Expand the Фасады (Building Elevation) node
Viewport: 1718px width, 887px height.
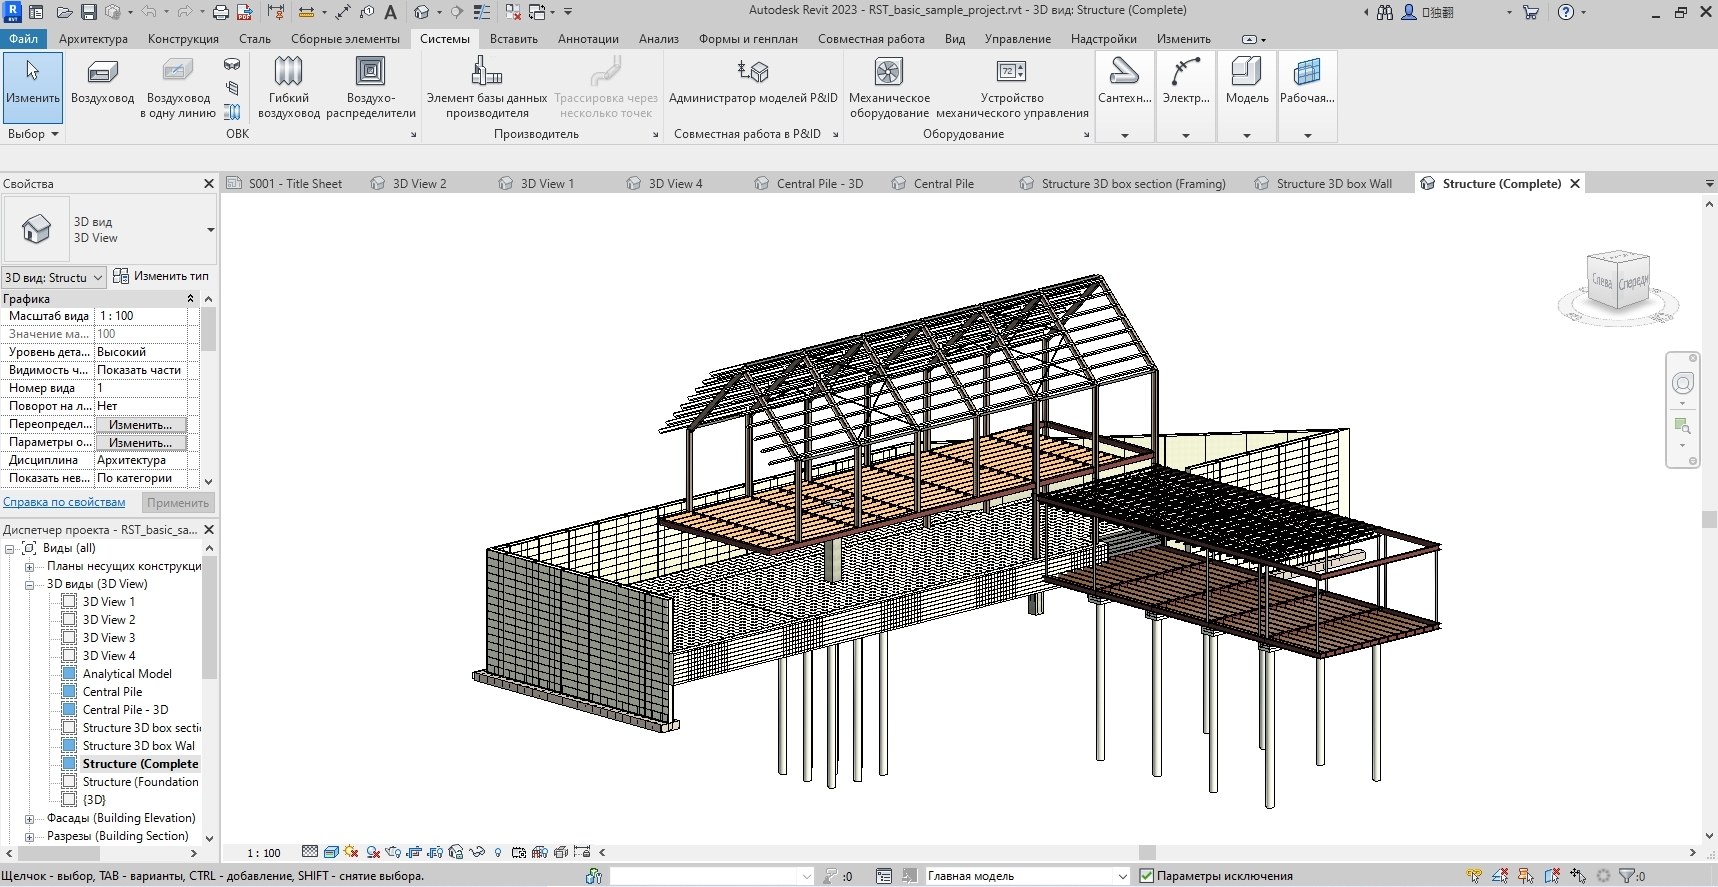pyautogui.click(x=30, y=818)
